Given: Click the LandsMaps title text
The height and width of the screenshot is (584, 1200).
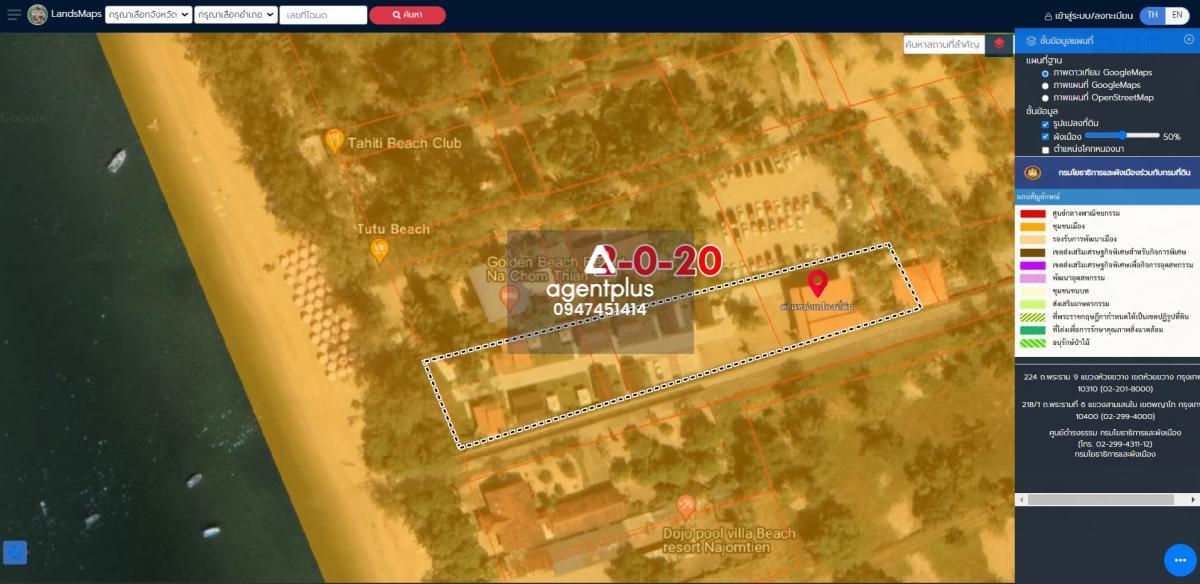Looking at the screenshot, I should (x=76, y=15).
